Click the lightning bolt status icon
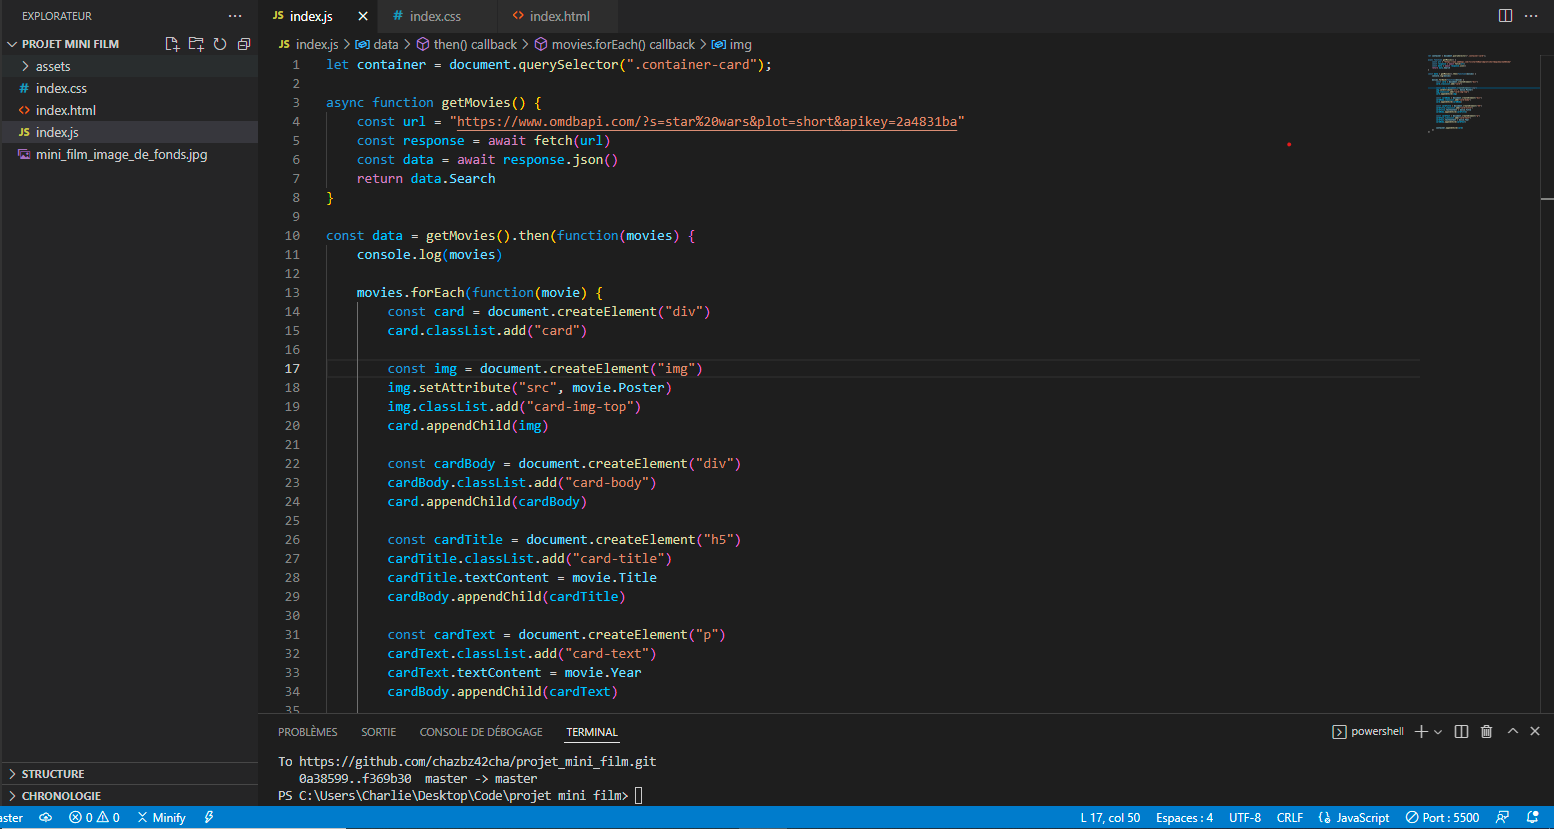 (209, 818)
